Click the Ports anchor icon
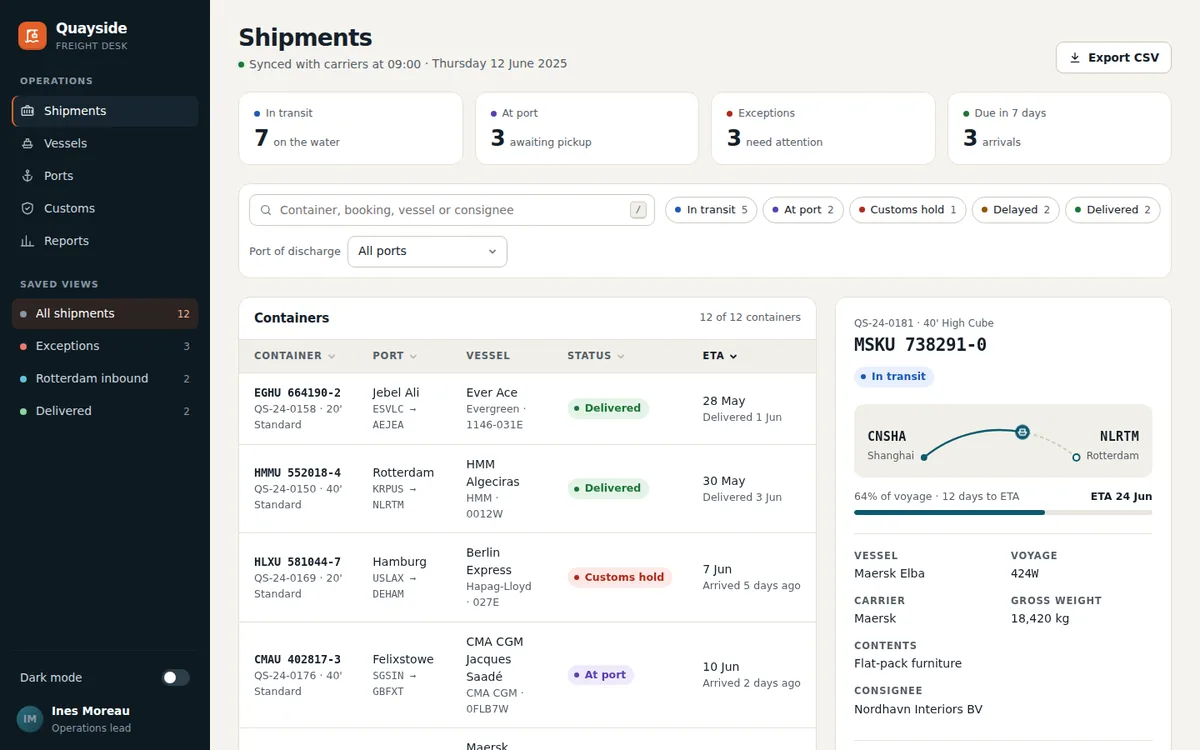Viewport: 1200px width, 750px height. [x=27, y=176]
